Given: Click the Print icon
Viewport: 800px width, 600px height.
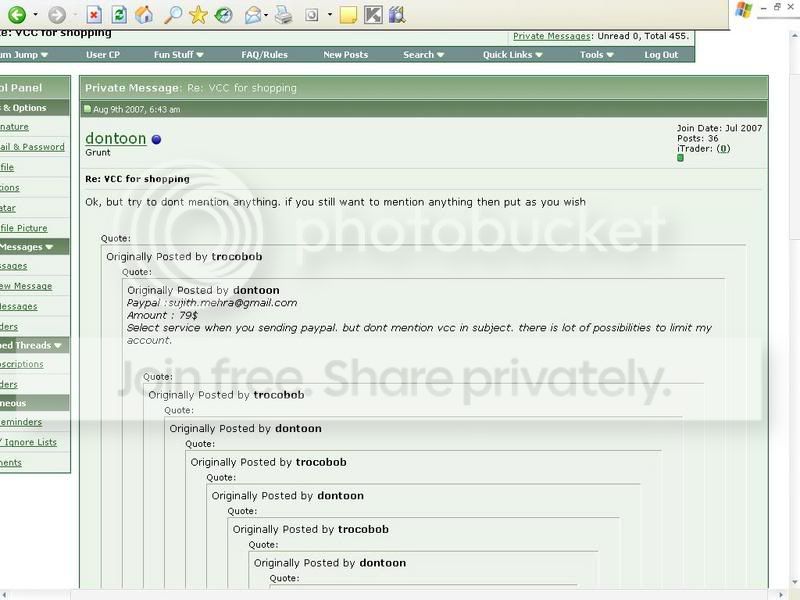Looking at the screenshot, I should click(x=284, y=15).
